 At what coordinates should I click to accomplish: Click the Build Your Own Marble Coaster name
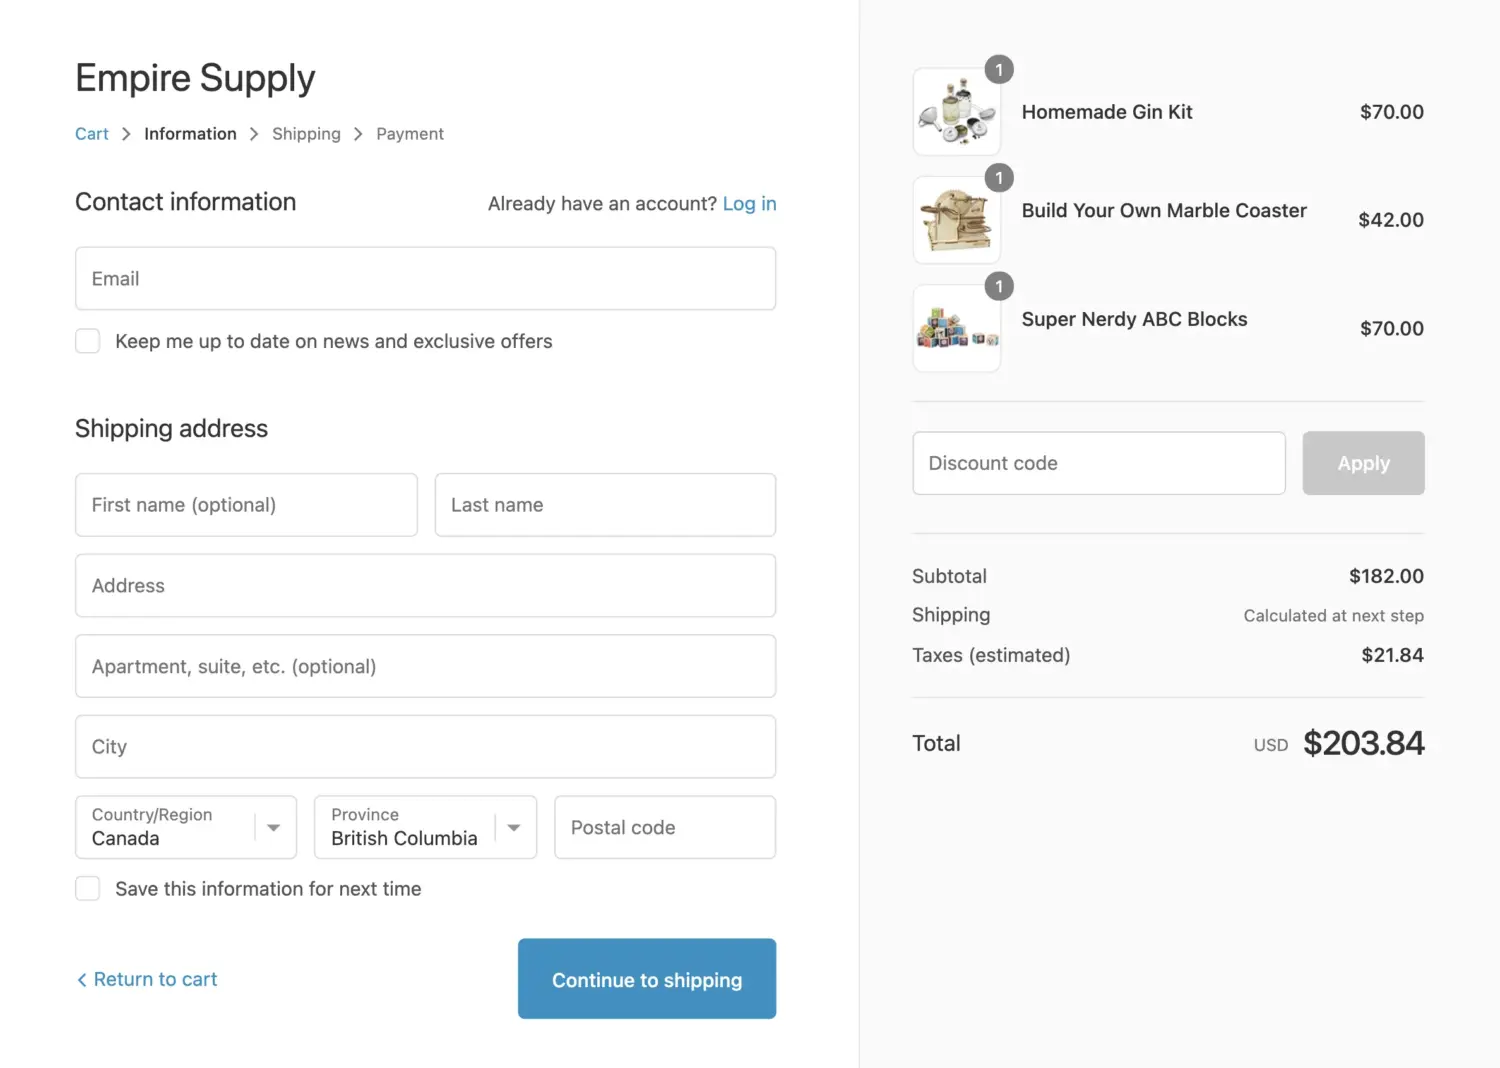point(1164,211)
